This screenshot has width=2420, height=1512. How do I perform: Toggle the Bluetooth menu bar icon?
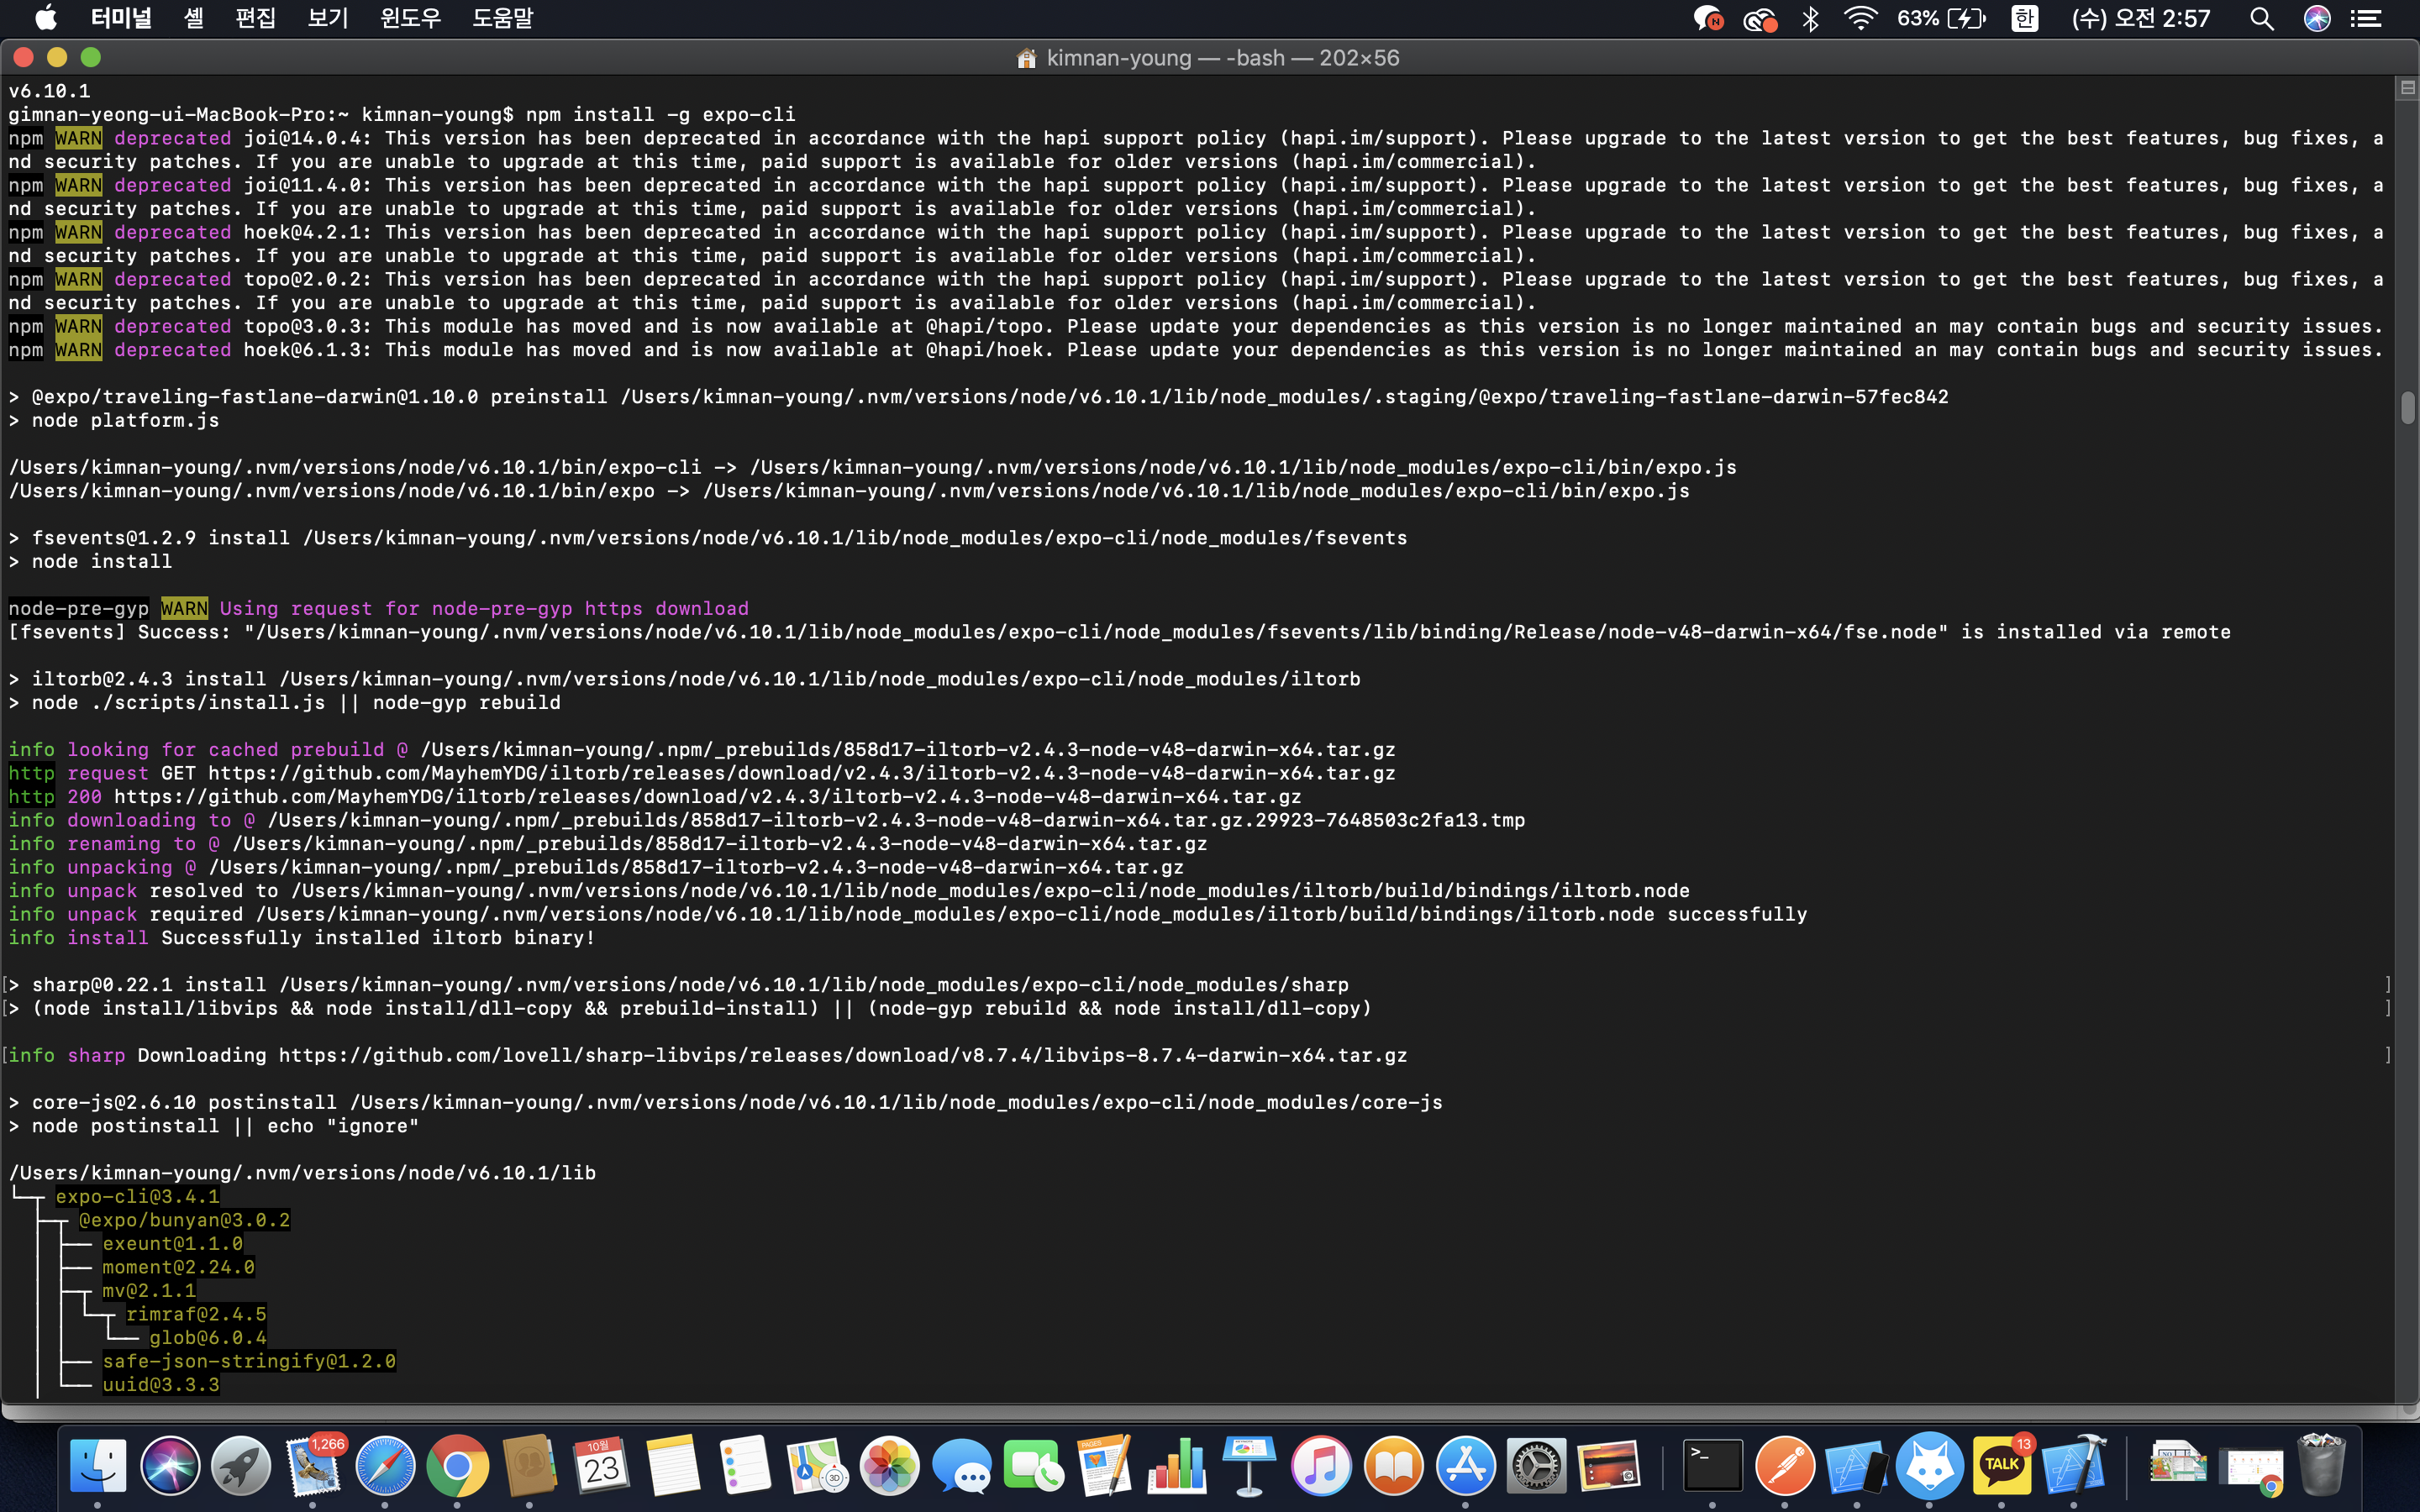[x=1810, y=19]
